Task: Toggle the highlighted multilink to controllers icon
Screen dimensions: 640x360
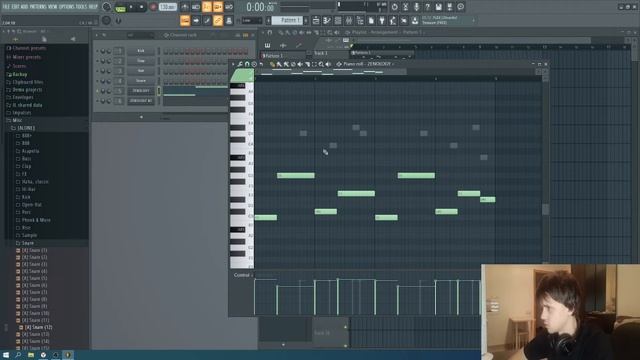Action: coord(218,20)
